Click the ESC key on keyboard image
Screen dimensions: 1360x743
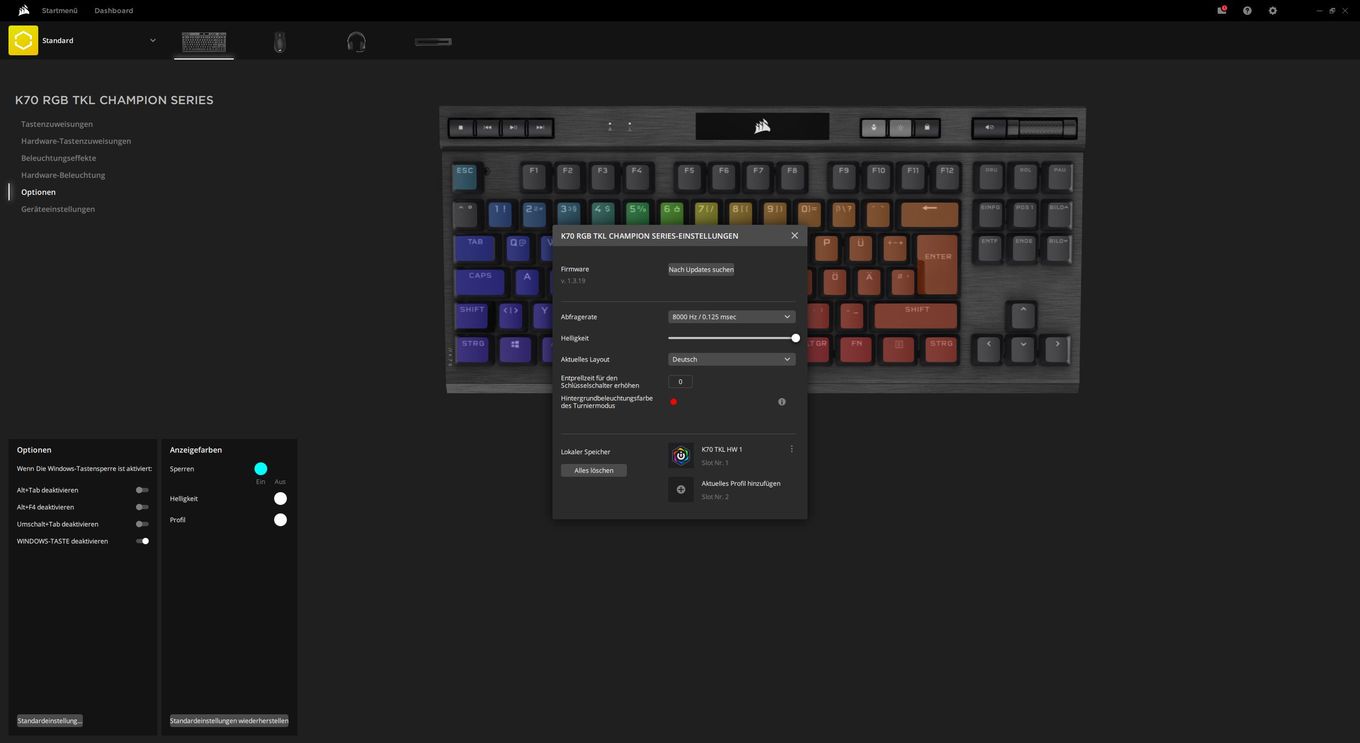(x=465, y=176)
